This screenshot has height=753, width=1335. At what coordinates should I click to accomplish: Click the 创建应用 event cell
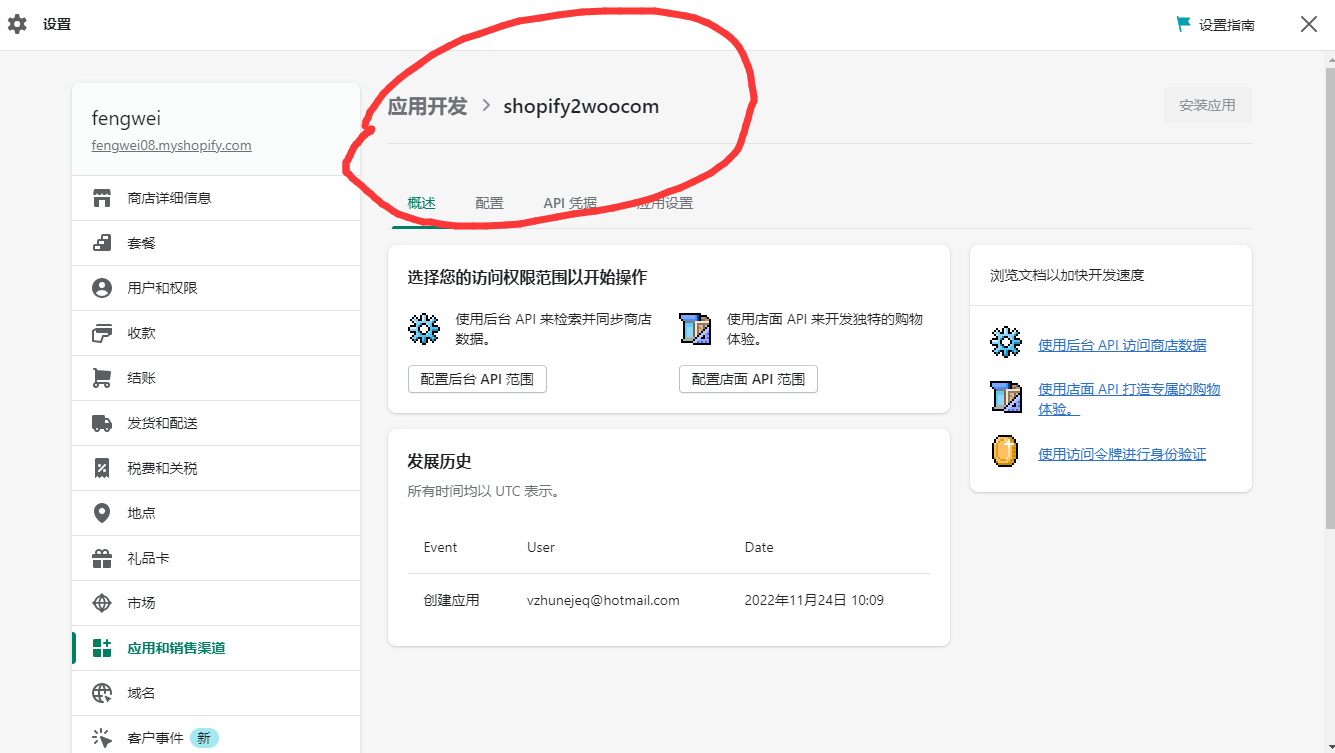click(451, 601)
